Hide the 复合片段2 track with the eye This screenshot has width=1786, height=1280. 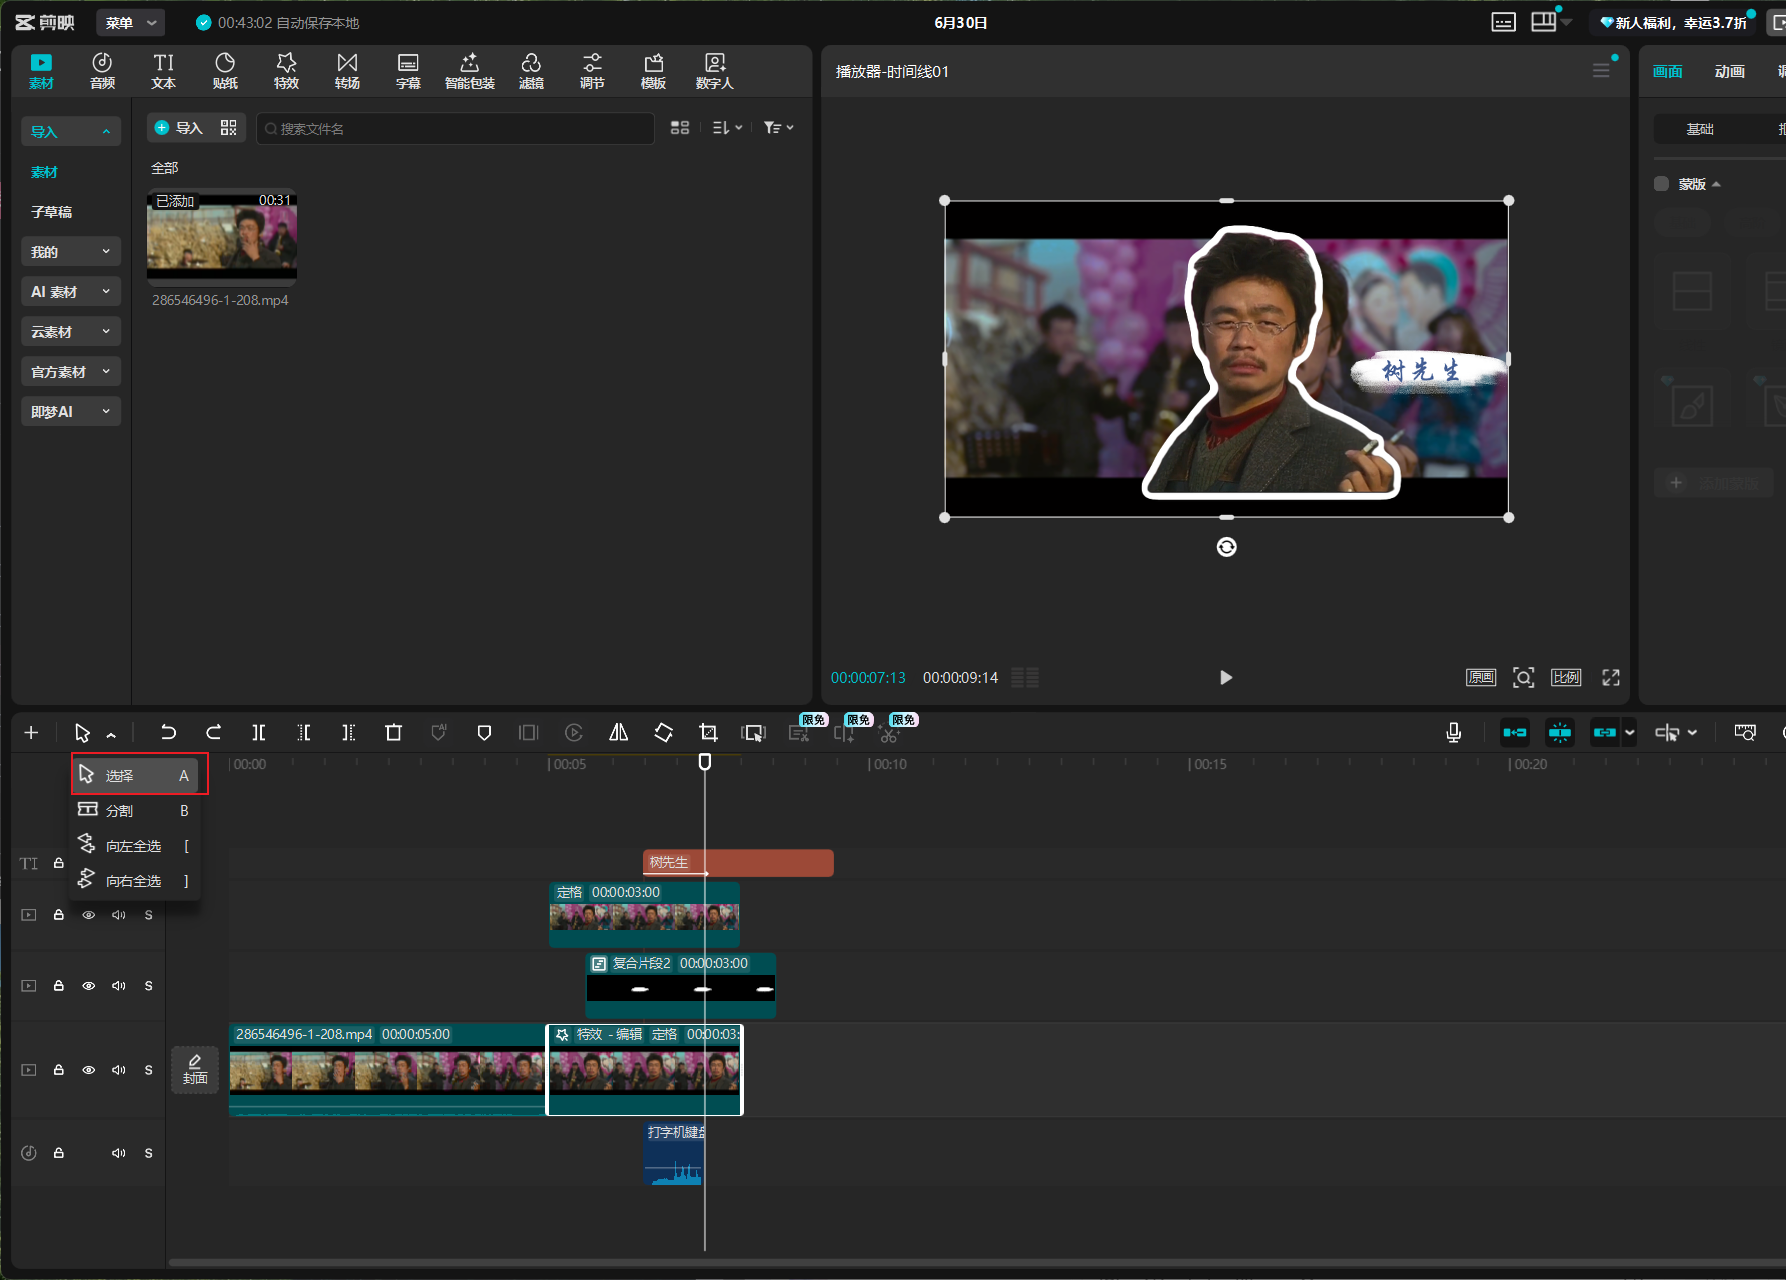(x=89, y=986)
